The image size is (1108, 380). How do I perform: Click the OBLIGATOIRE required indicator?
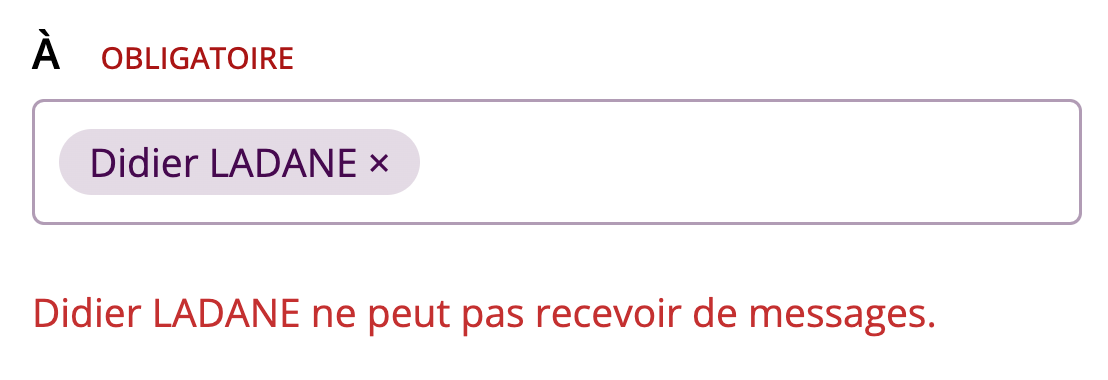click(x=197, y=59)
